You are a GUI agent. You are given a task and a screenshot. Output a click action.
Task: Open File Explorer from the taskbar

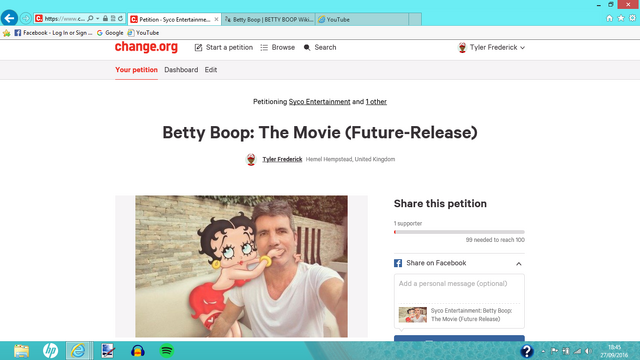21,351
